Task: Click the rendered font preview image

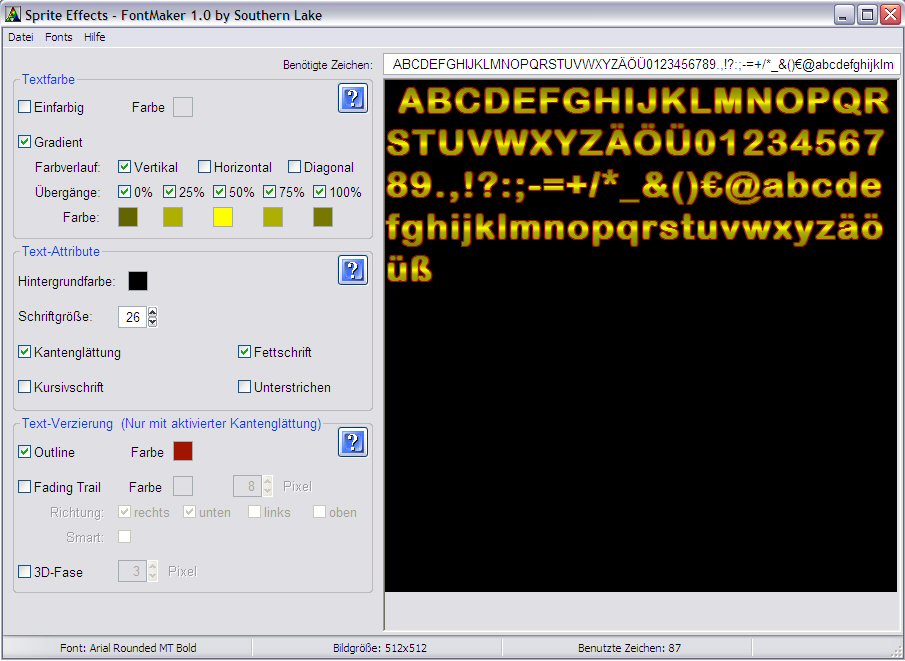Action: coord(641,336)
